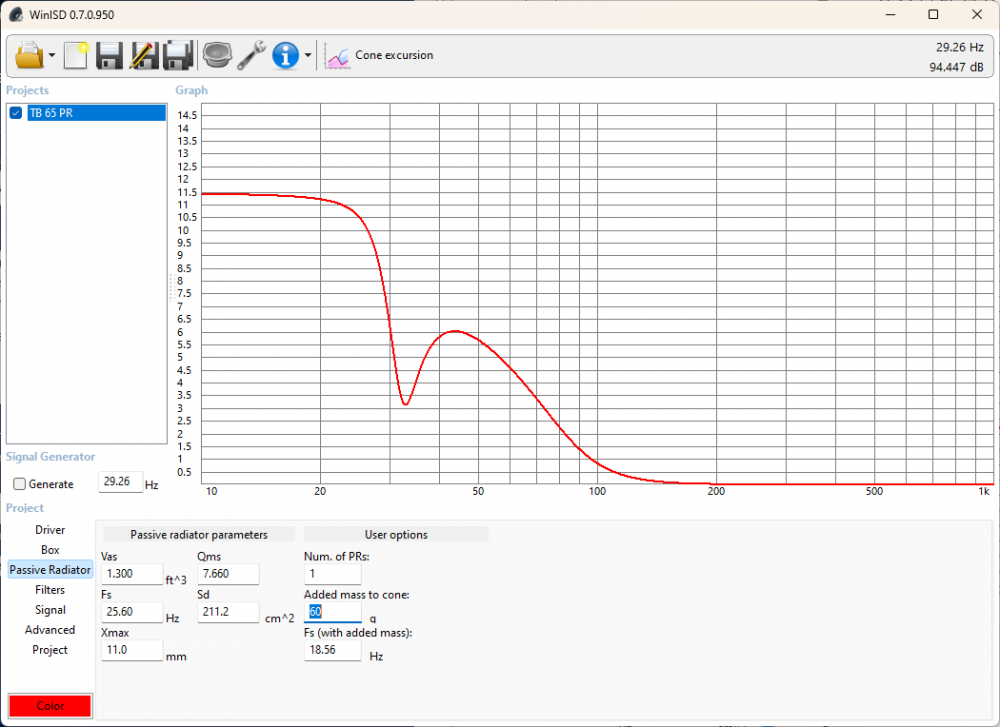Click the Save As floppy-with-pencil icon
The image size is (1000, 727).
click(143, 55)
